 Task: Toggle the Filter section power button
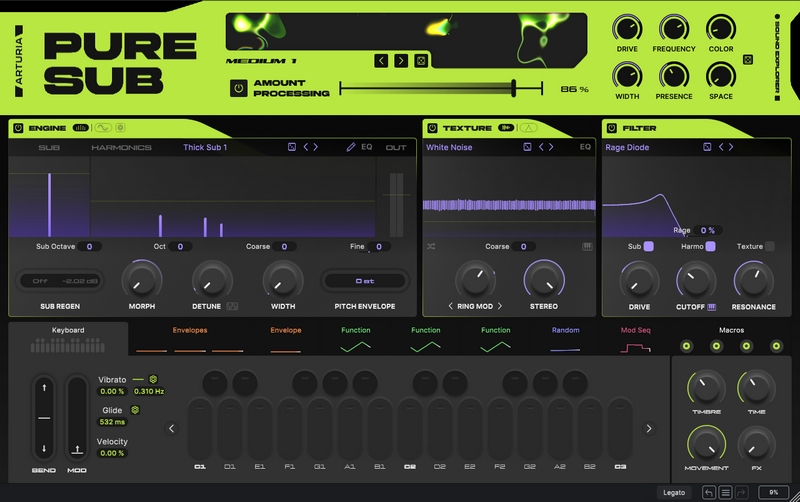coord(611,128)
